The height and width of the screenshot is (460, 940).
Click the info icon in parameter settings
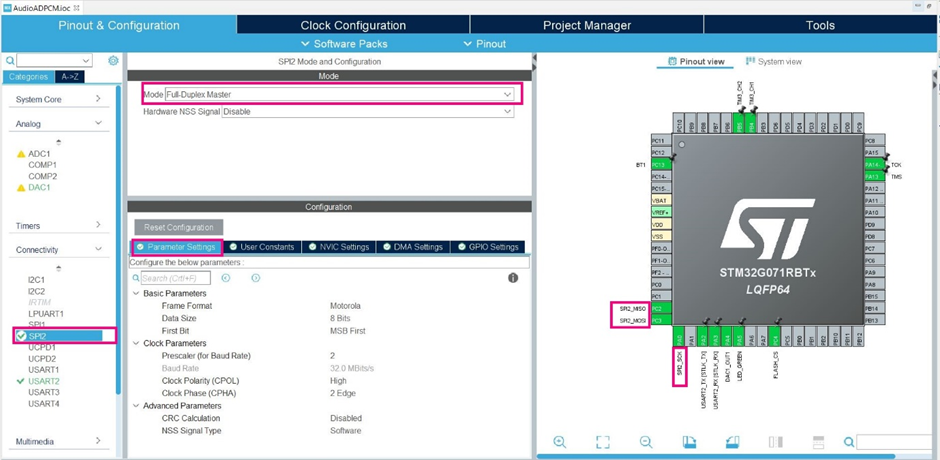click(513, 278)
